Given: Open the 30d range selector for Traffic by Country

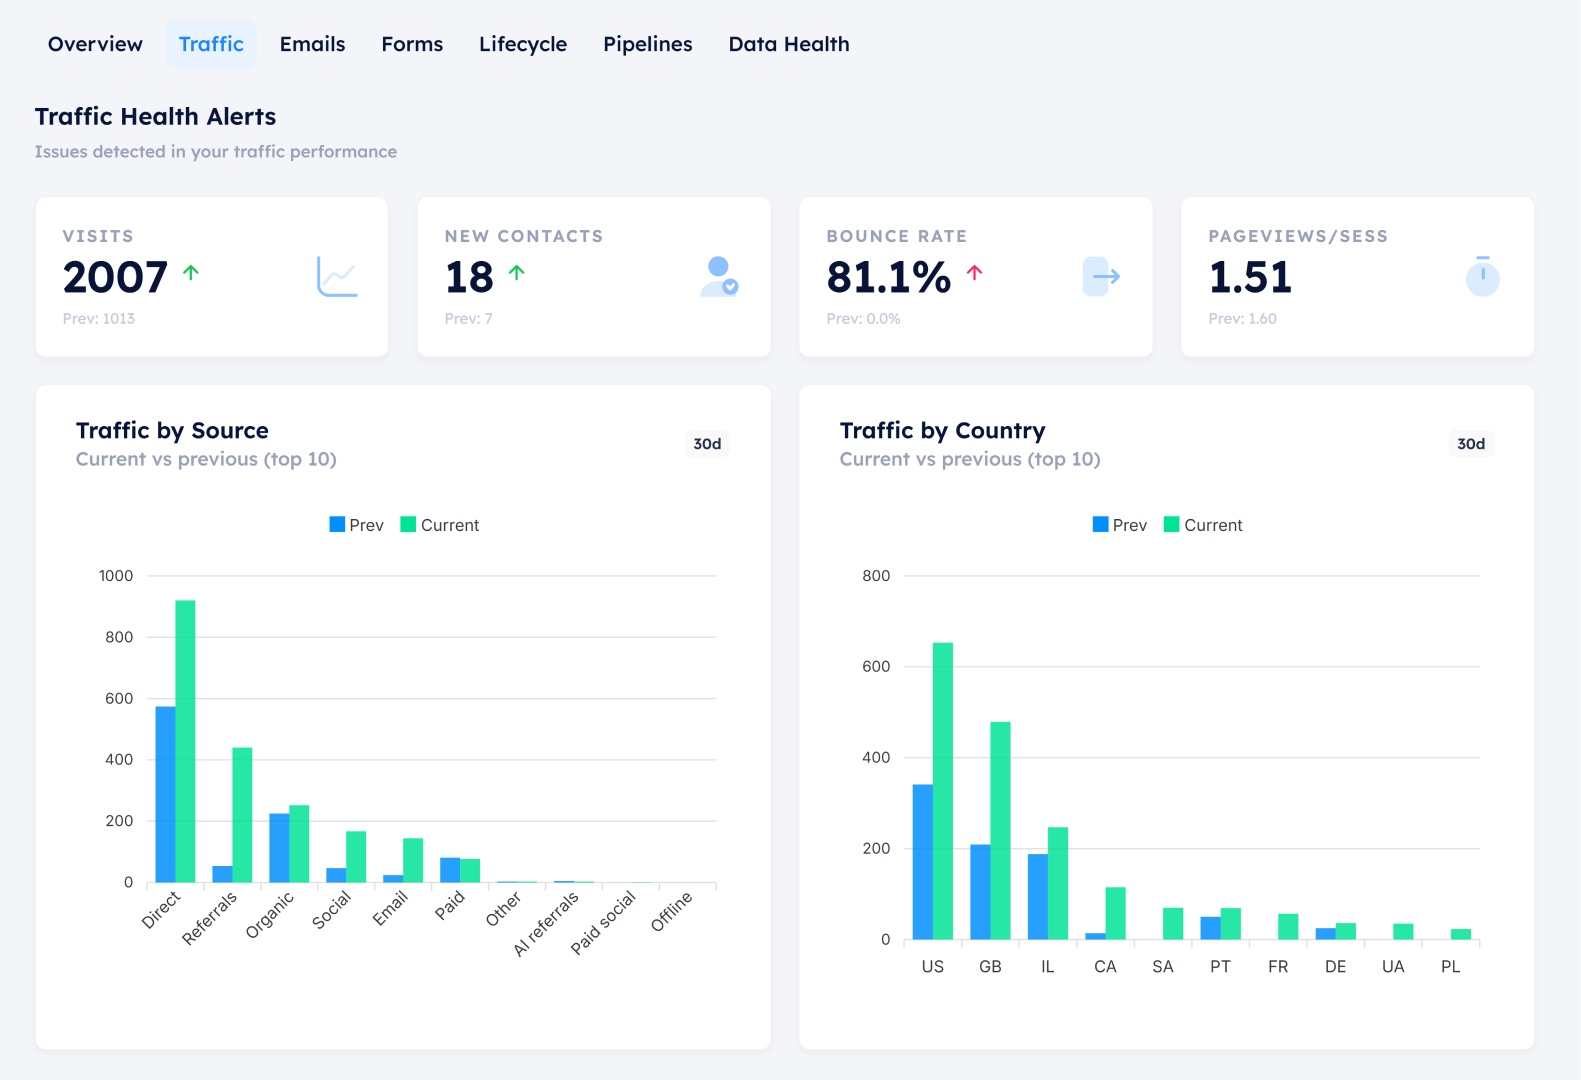Looking at the screenshot, I should (1470, 444).
